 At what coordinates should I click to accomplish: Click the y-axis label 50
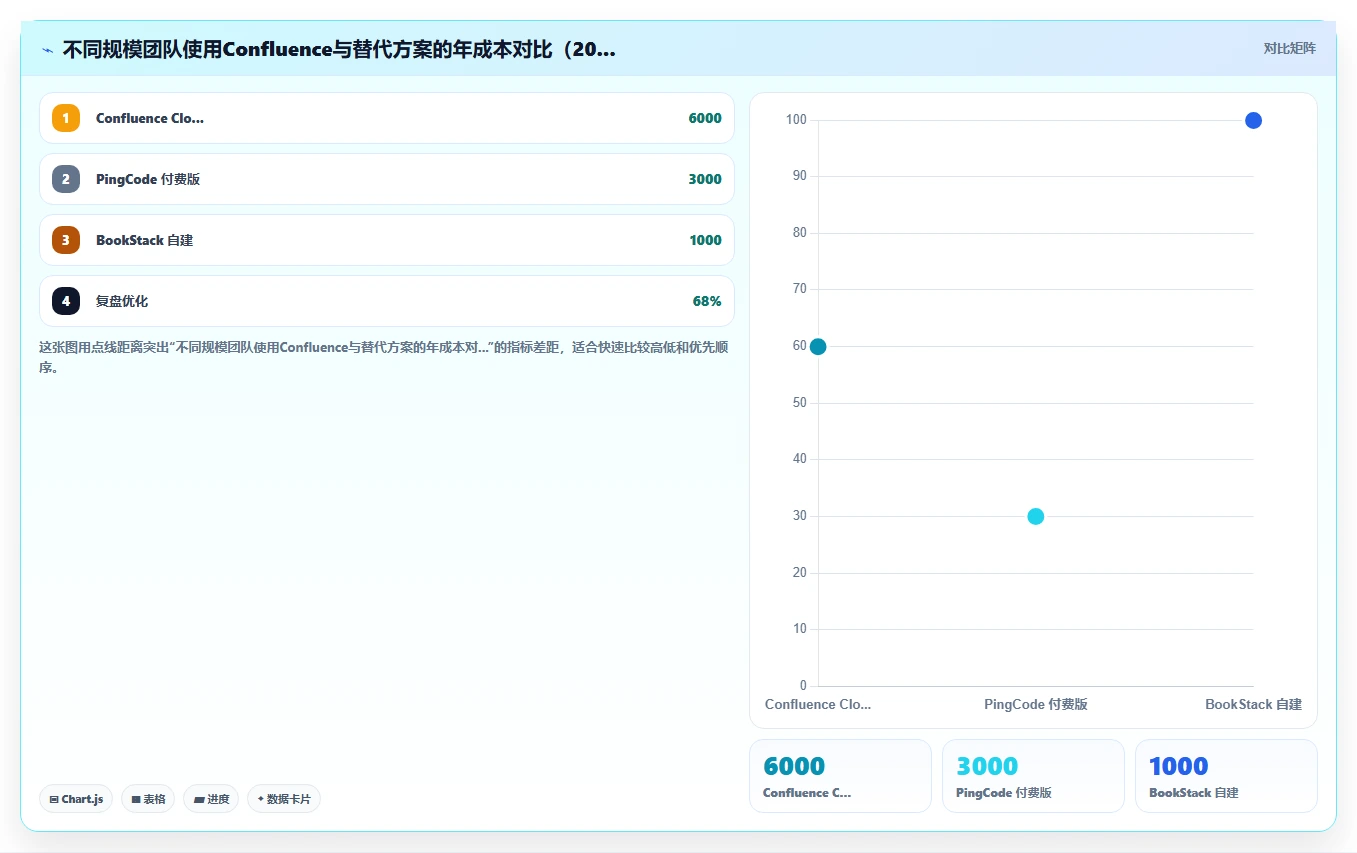tap(799, 403)
